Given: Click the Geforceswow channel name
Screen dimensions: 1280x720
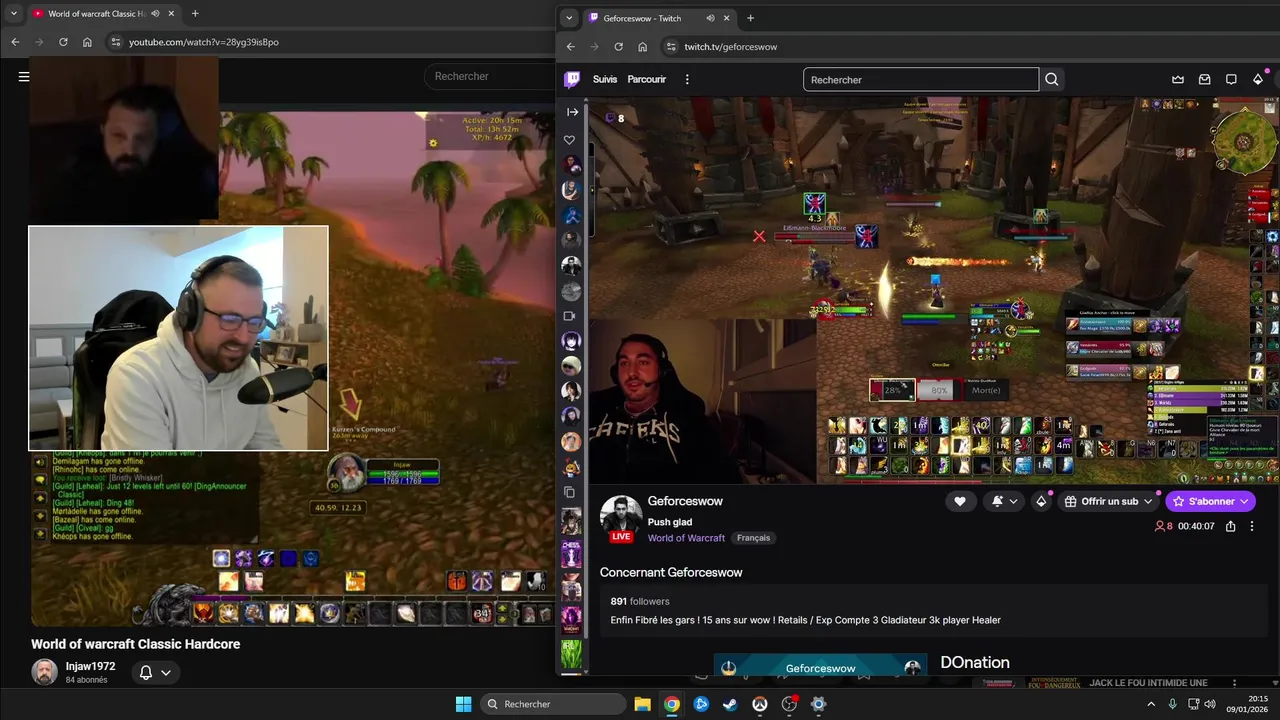Looking at the screenshot, I should [x=685, y=501].
